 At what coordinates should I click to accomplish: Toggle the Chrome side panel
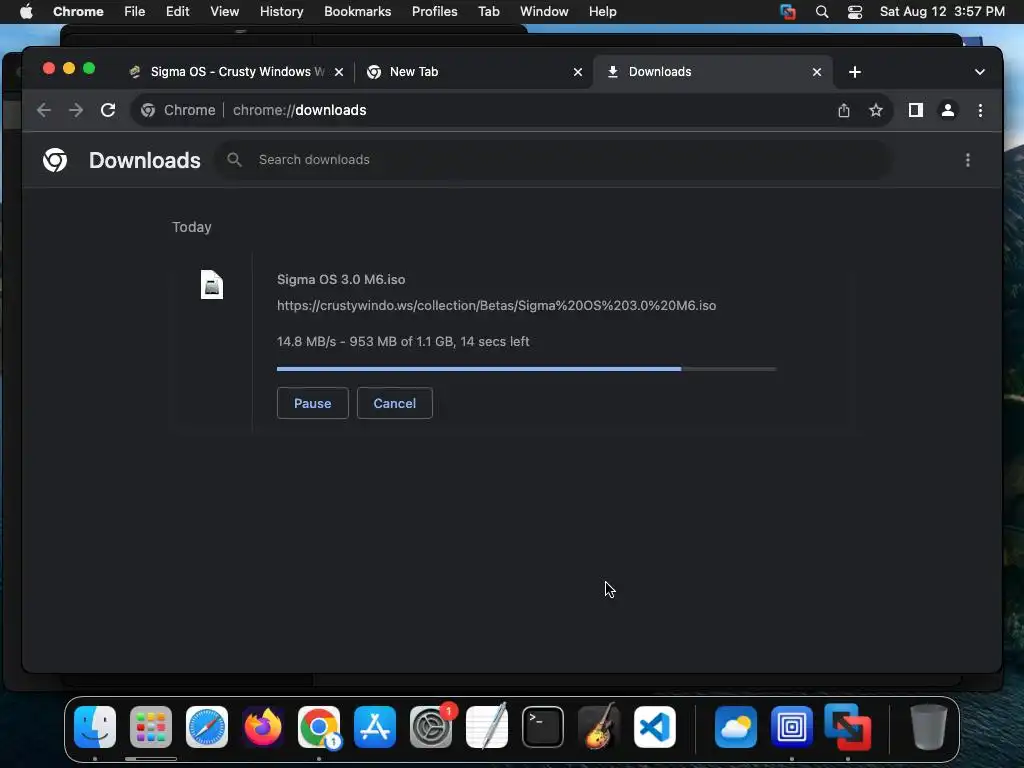[916, 110]
